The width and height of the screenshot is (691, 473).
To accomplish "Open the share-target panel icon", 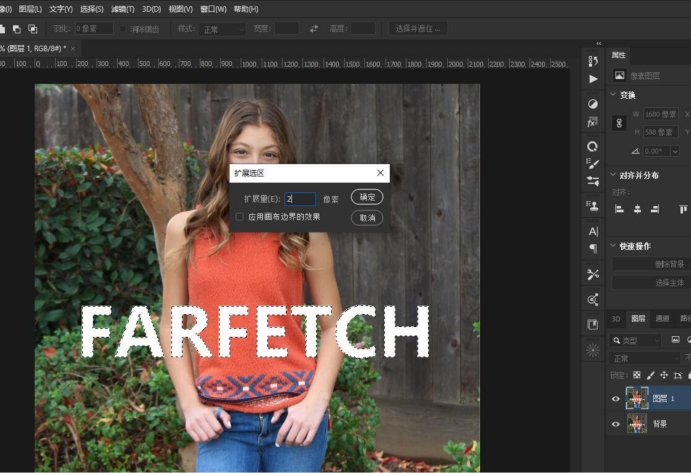I will (x=593, y=300).
